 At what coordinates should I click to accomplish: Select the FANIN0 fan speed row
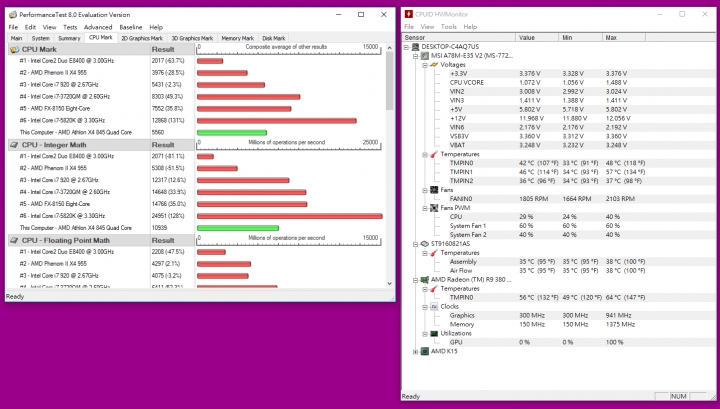tap(558, 199)
